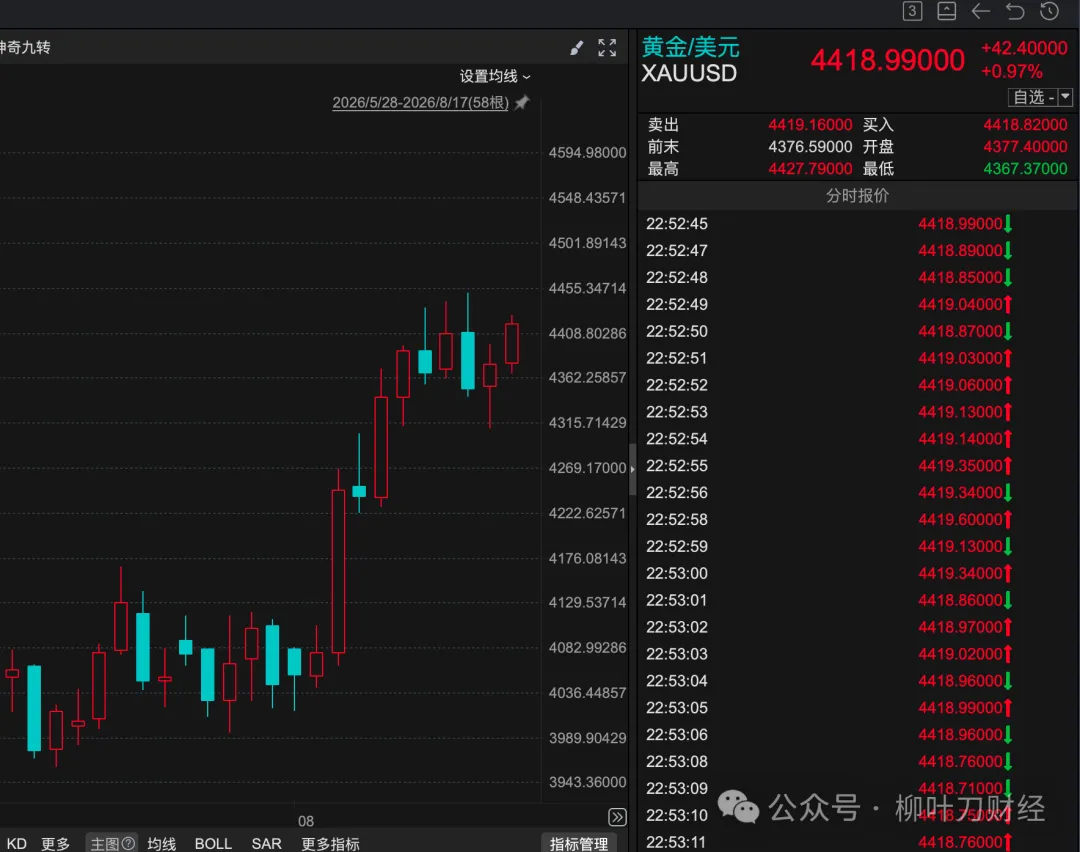The height and width of the screenshot is (852, 1080).
Task: Go back with left arrow icon
Action: (980, 11)
